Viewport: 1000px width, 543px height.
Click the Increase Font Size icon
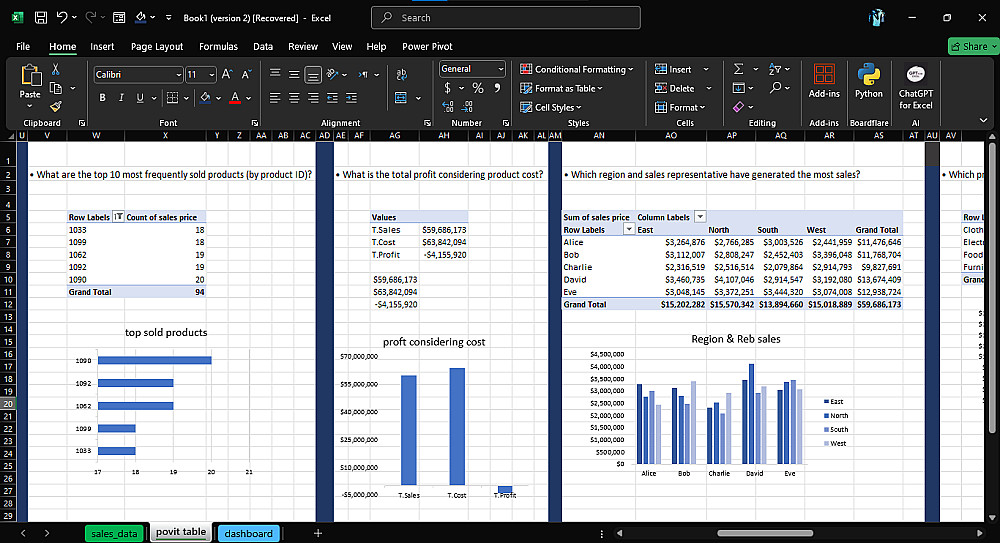[x=226, y=74]
